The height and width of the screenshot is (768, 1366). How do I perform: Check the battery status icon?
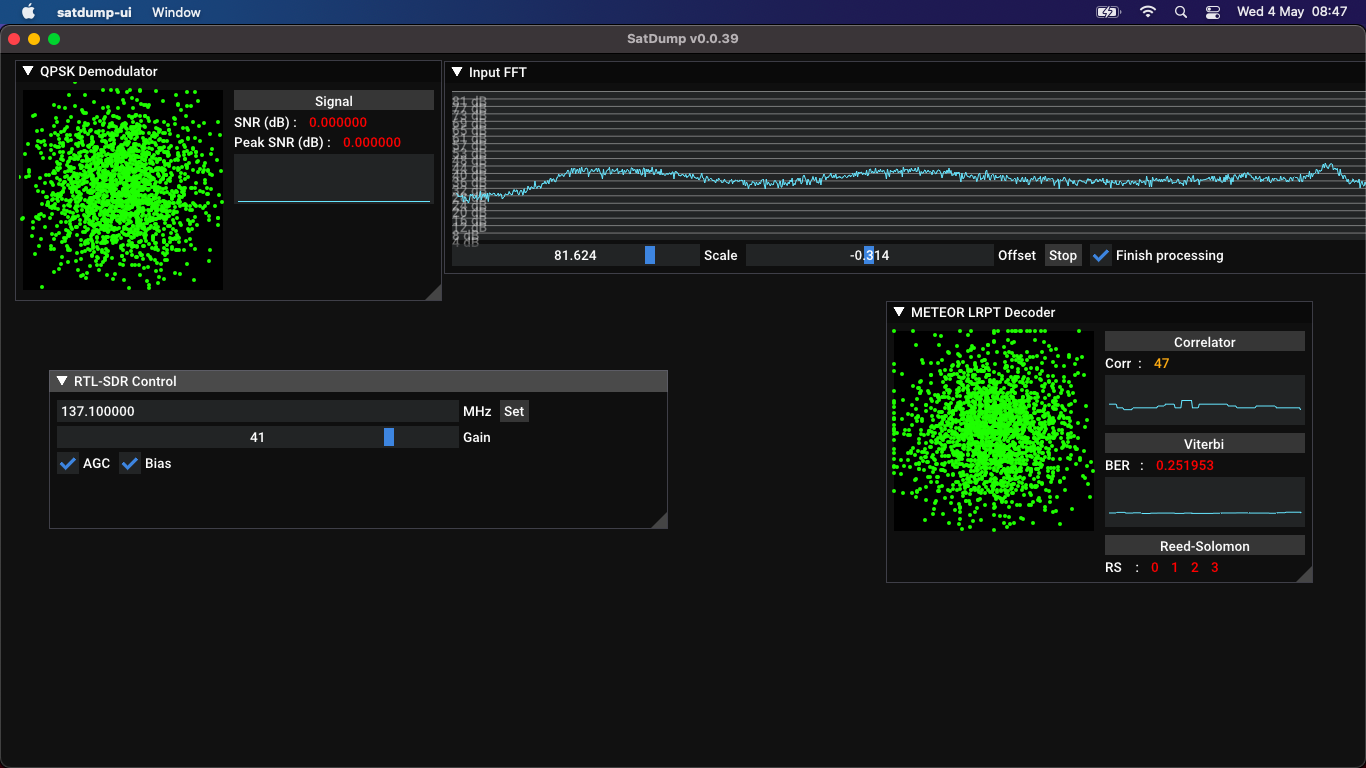coord(1109,12)
